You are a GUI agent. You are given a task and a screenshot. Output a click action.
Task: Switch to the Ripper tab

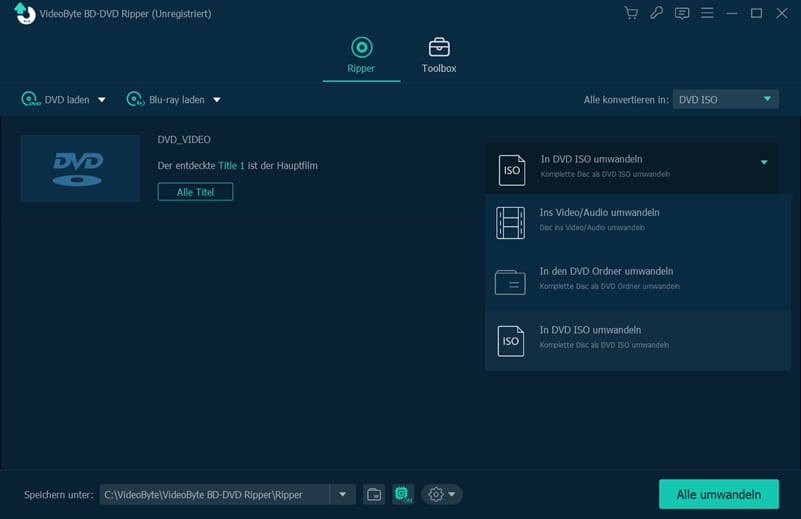pos(361,55)
